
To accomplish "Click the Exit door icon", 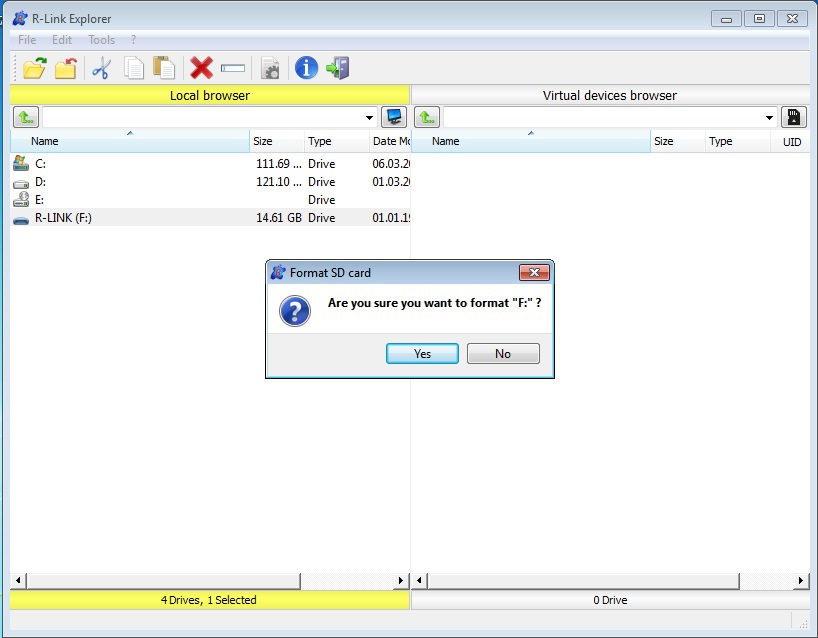I will click(x=338, y=68).
